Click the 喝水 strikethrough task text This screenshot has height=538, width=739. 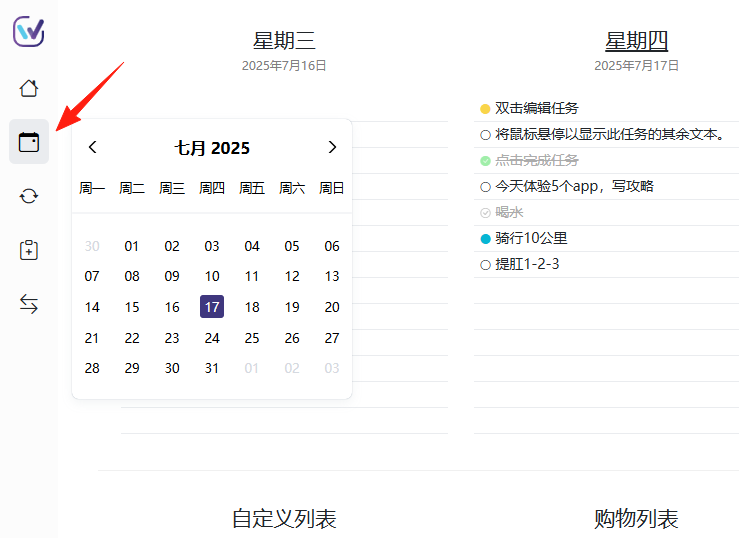point(509,212)
